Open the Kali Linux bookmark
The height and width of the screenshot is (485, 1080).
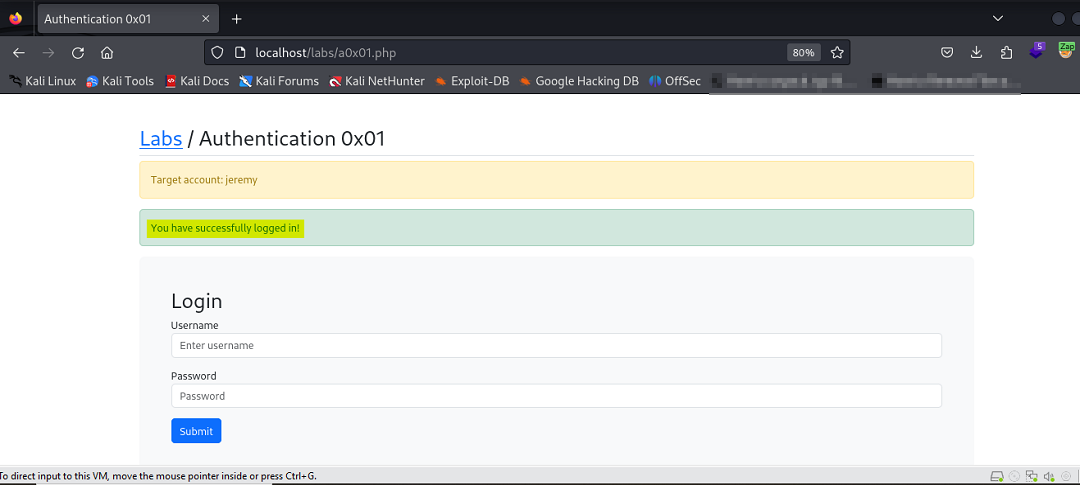43,81
